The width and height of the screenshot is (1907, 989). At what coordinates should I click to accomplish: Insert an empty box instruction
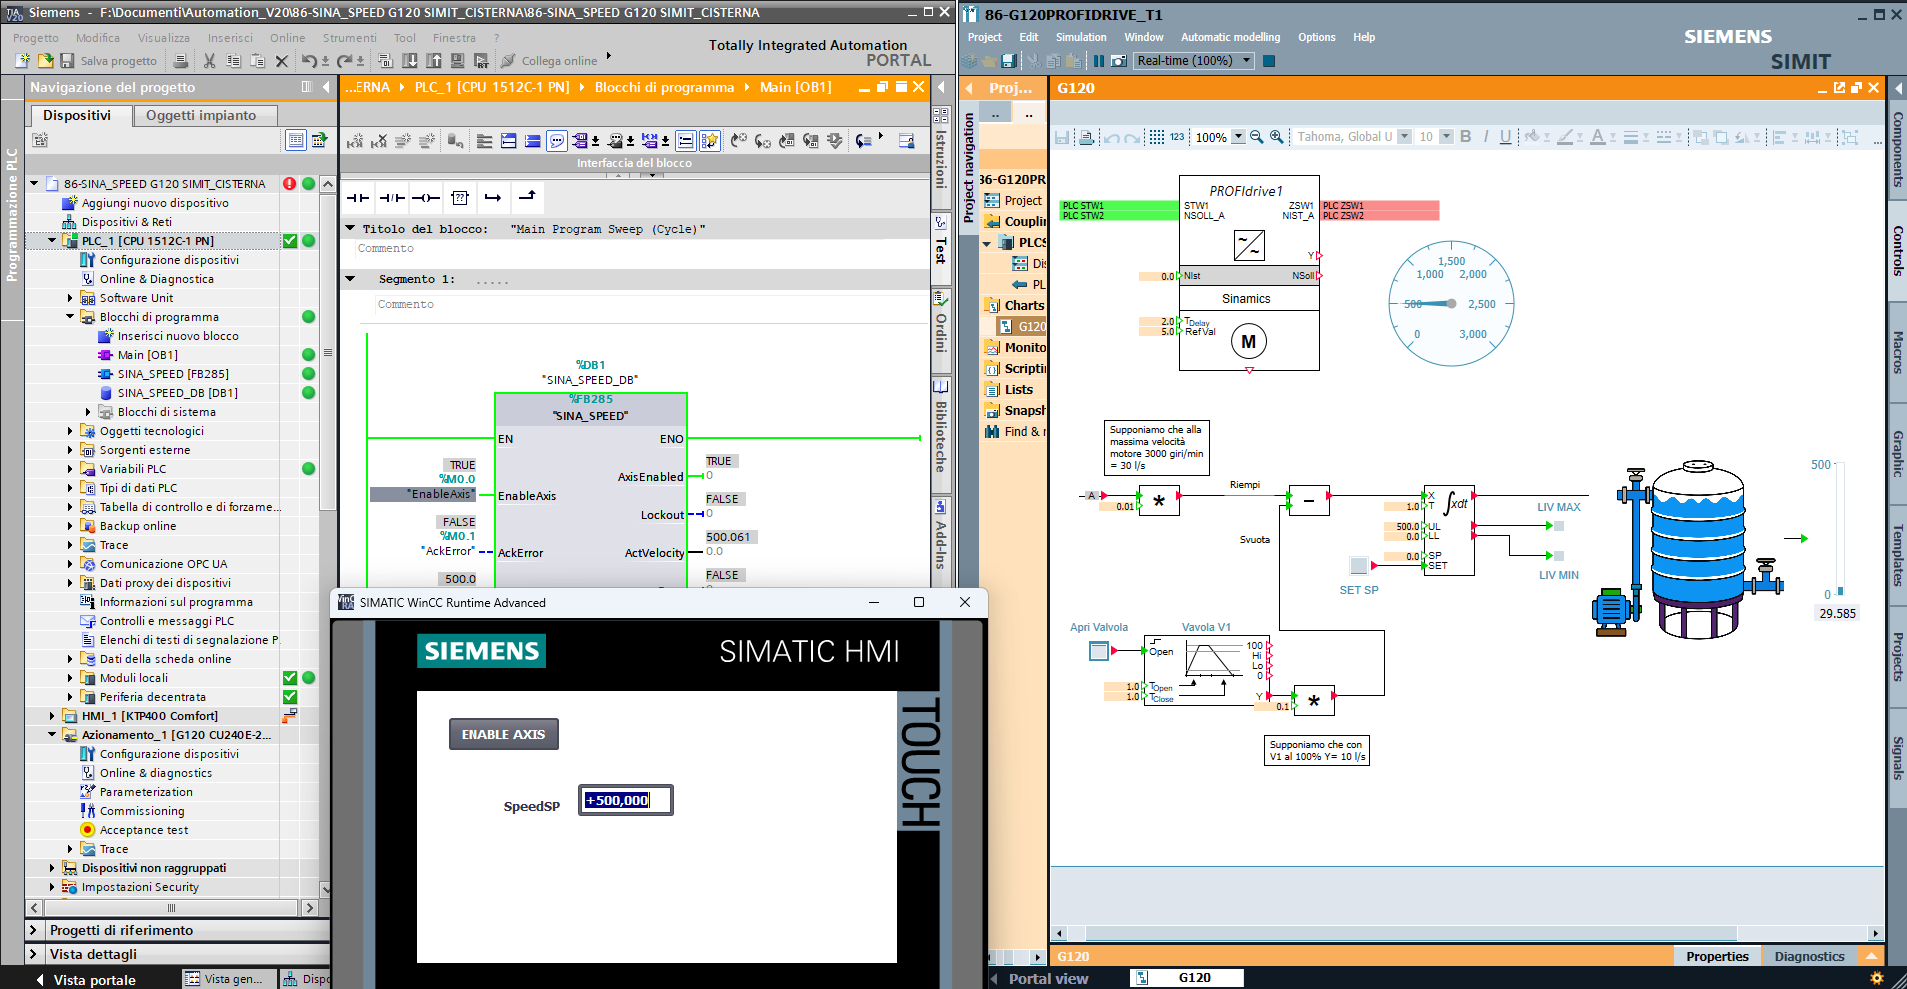pyautogui.click(x=460, y=198)
